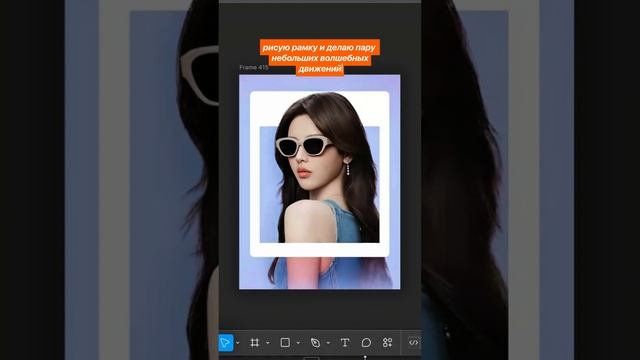Screen dimensions: 640x360
Task: Open shape tools dropdown arrow
Action: [298, 343]
